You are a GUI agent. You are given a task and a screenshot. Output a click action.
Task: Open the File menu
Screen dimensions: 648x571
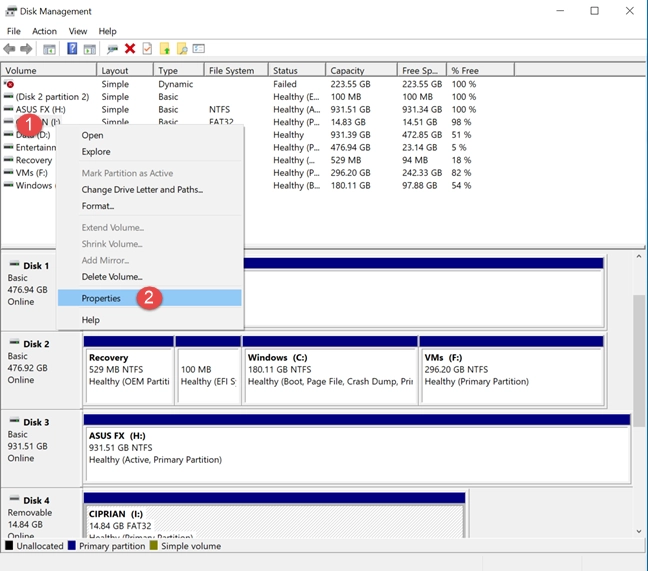coord(14,31)
